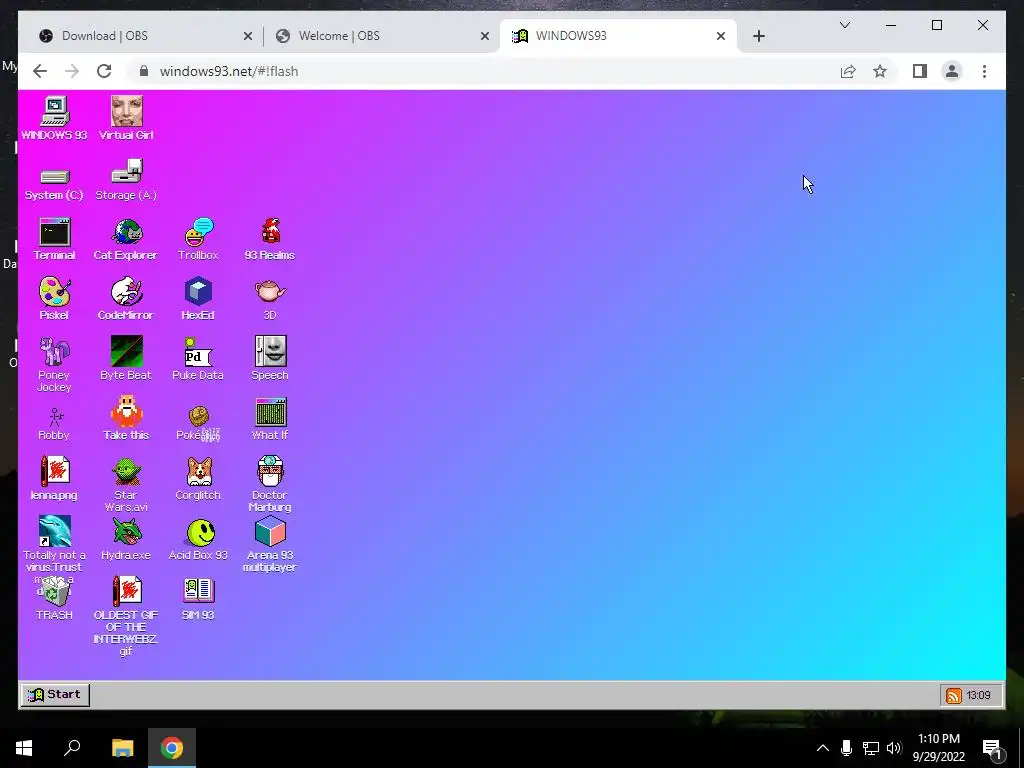Toggle the Chrome side panel
Image resolution: width=1024 pixels, height=768 pixels.
click(x=920, y=71)
